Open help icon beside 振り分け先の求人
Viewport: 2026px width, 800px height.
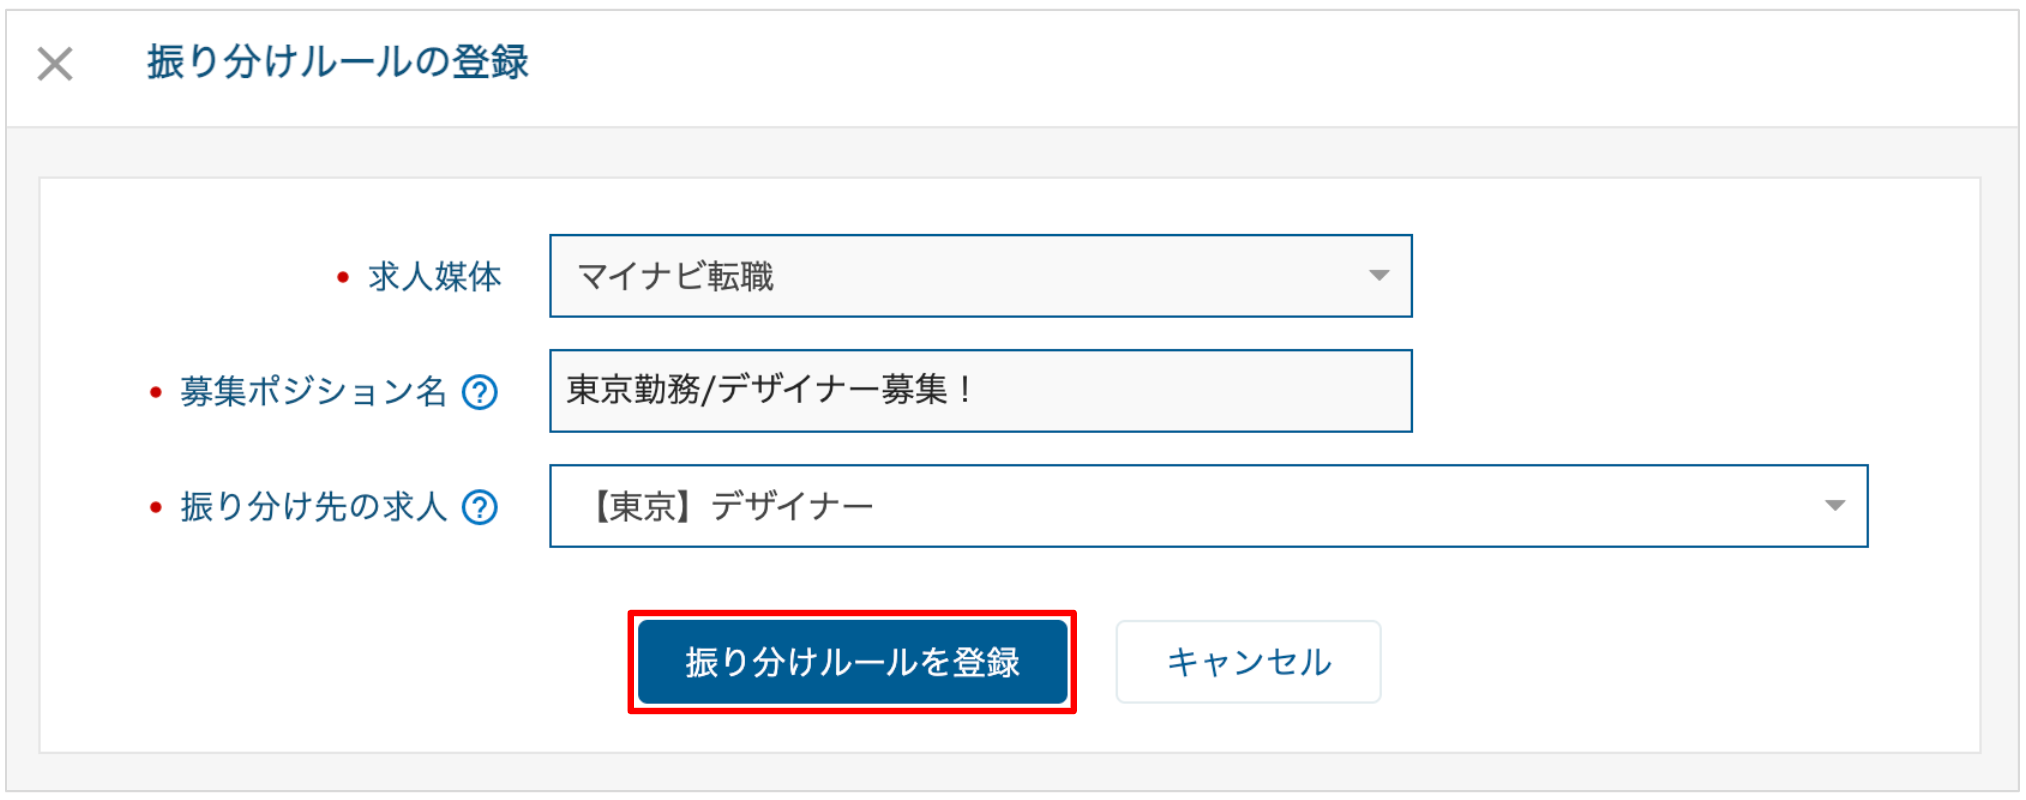point(480,507)
